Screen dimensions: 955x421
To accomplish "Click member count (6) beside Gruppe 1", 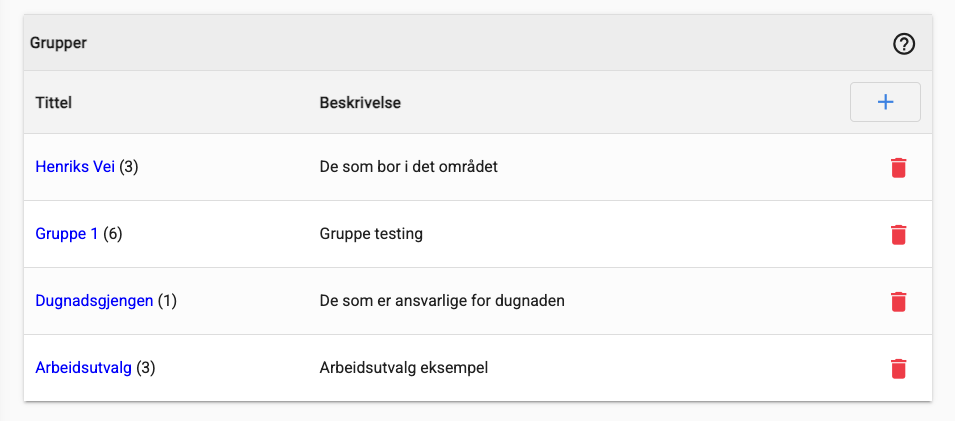I will 113,234.
